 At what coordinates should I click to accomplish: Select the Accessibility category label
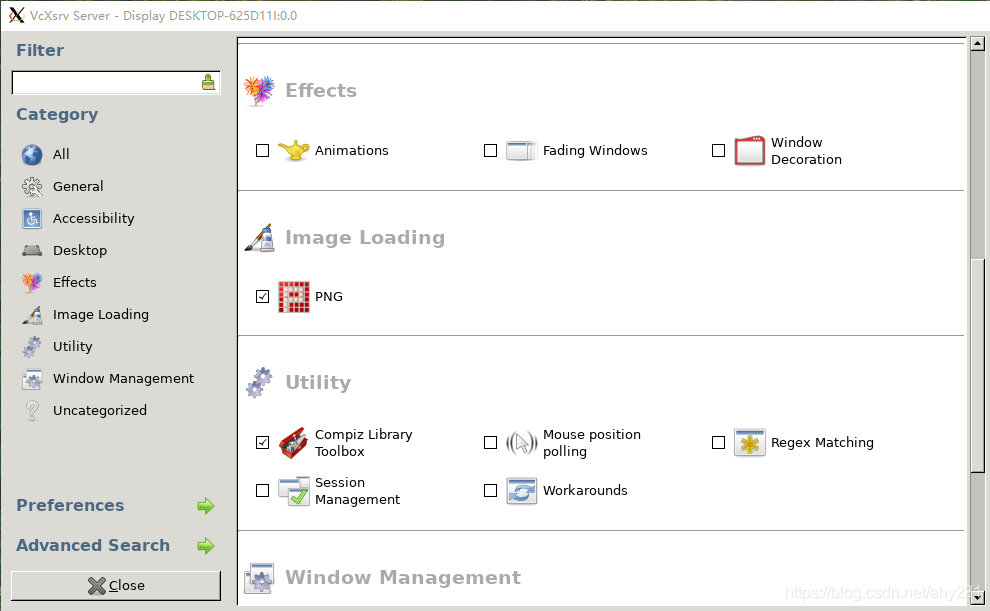click(x=93, y=218)
